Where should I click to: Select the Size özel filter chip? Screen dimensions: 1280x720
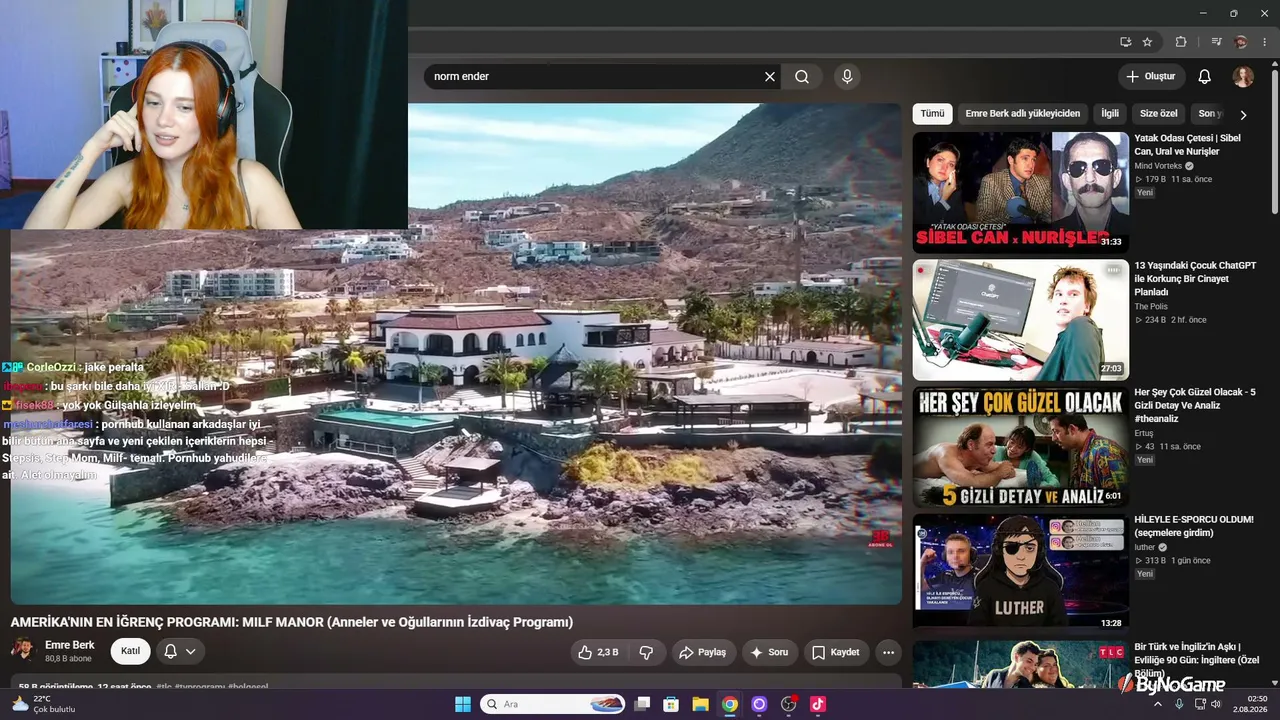coord(1159,114)
